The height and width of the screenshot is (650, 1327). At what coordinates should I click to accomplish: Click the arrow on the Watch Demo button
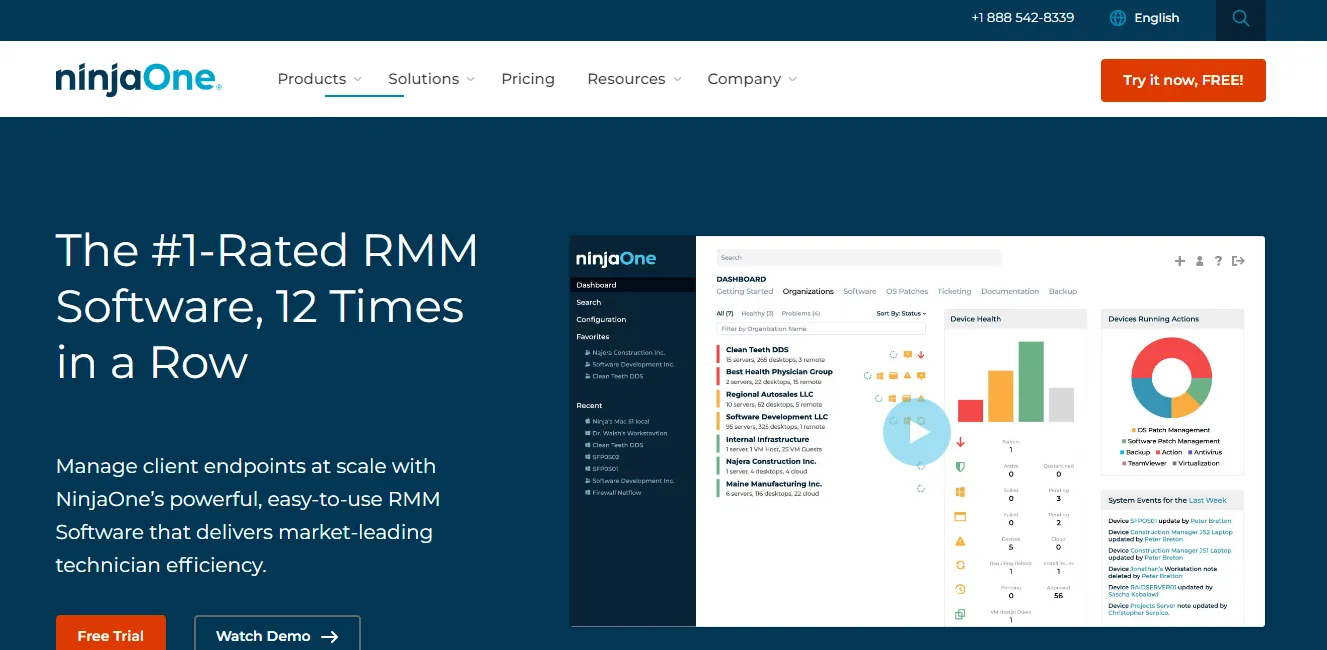coord(329,636)
